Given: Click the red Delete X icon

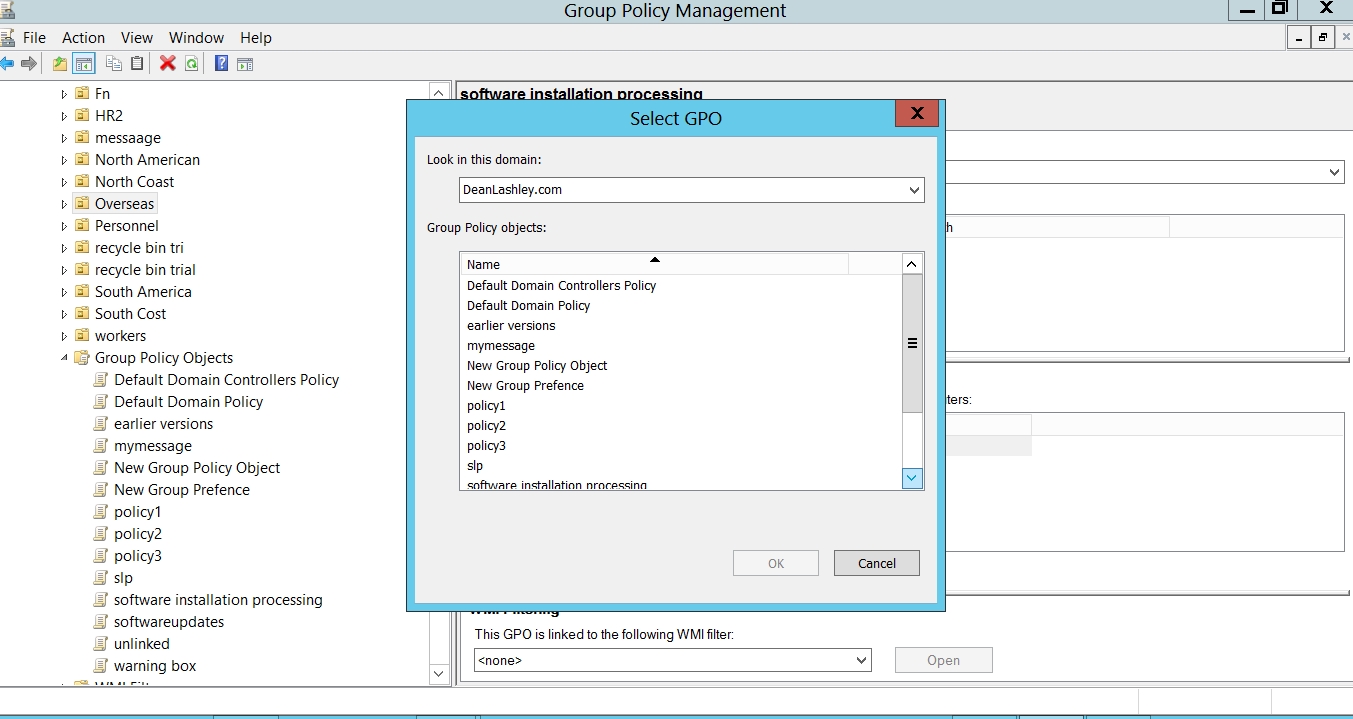Looking at the screenshot, I should (x=167, y=64).
